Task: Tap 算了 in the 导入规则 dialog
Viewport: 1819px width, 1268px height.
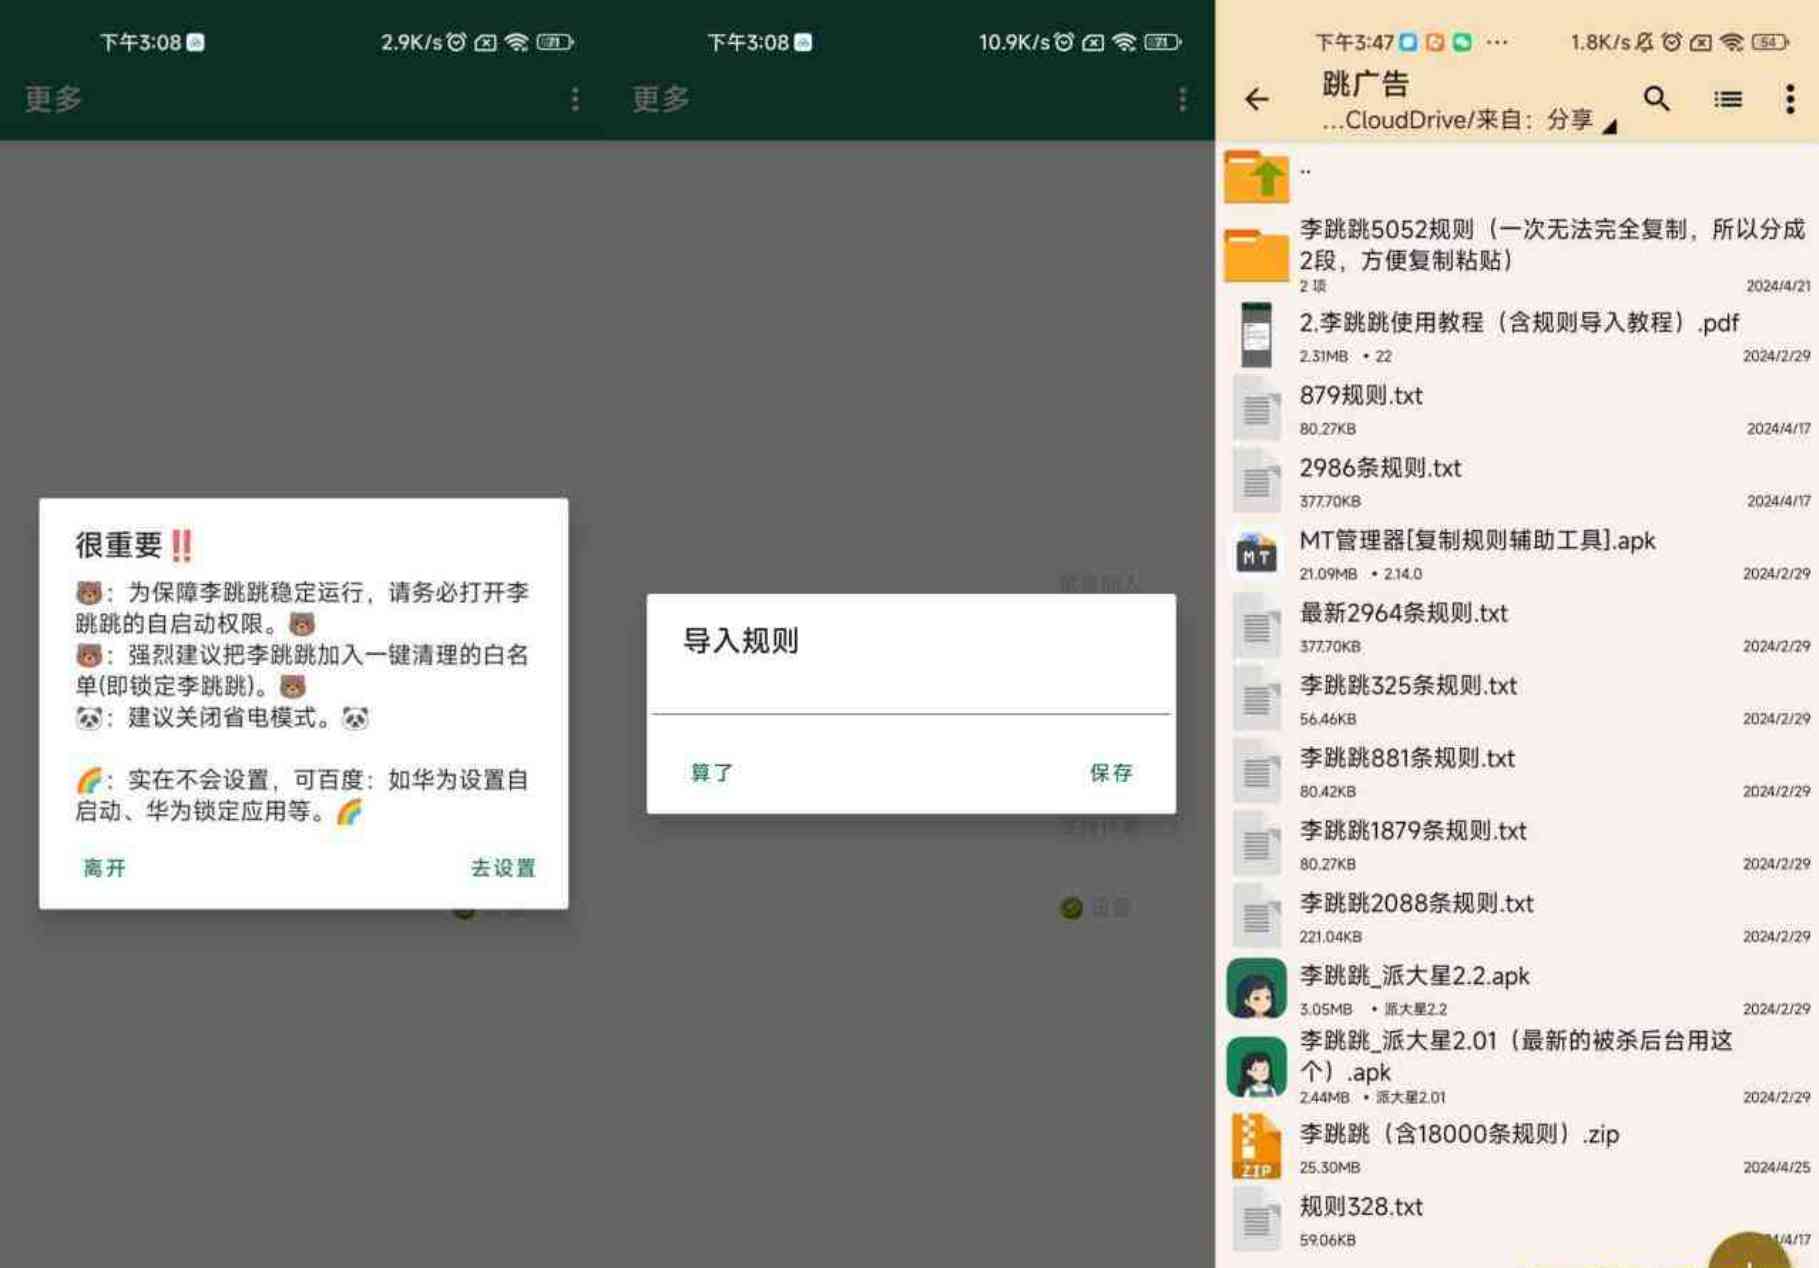Action: coord(712,773)
